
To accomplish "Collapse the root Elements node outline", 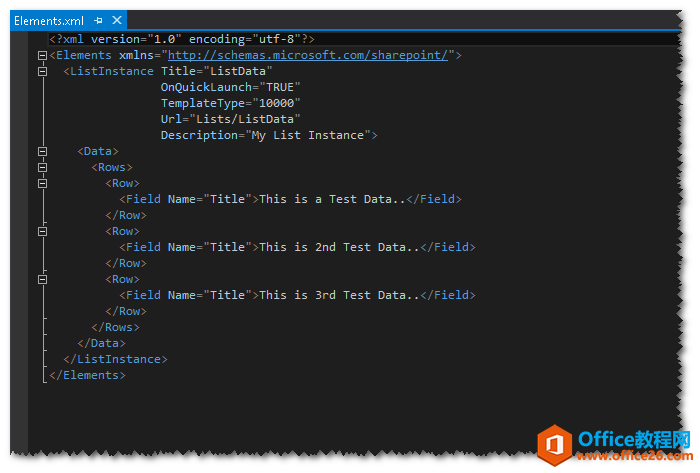I will [x=42, y=55].
